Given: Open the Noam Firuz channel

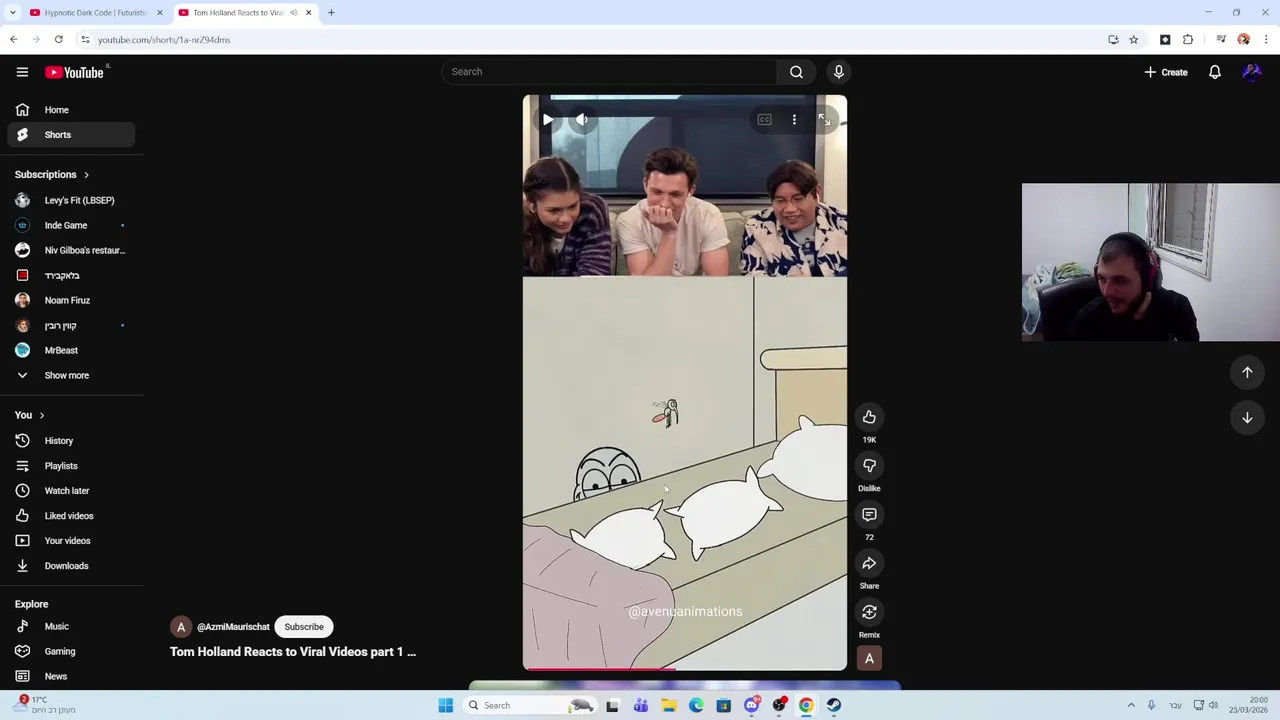Looking at the screenshot, I should tap(71, 300).
